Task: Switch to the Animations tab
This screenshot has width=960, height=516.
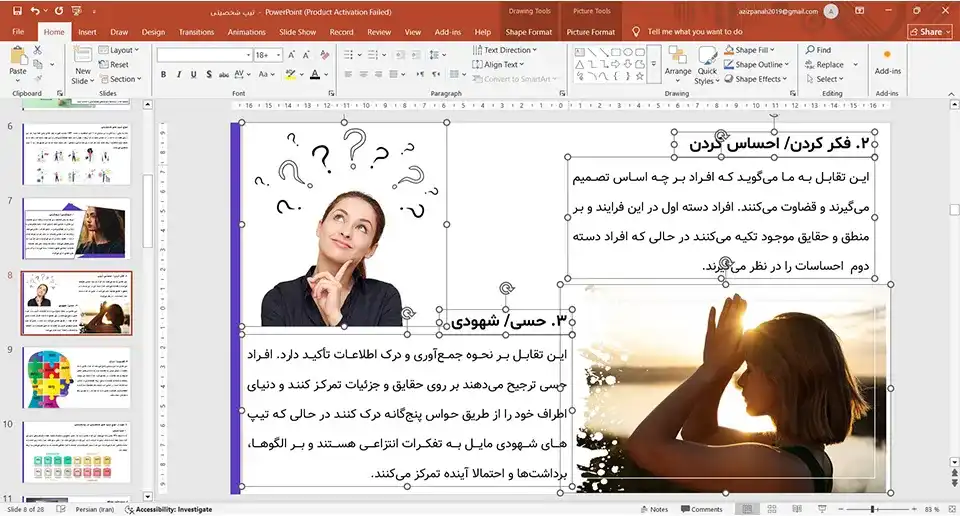Action: tap(247, 32)
